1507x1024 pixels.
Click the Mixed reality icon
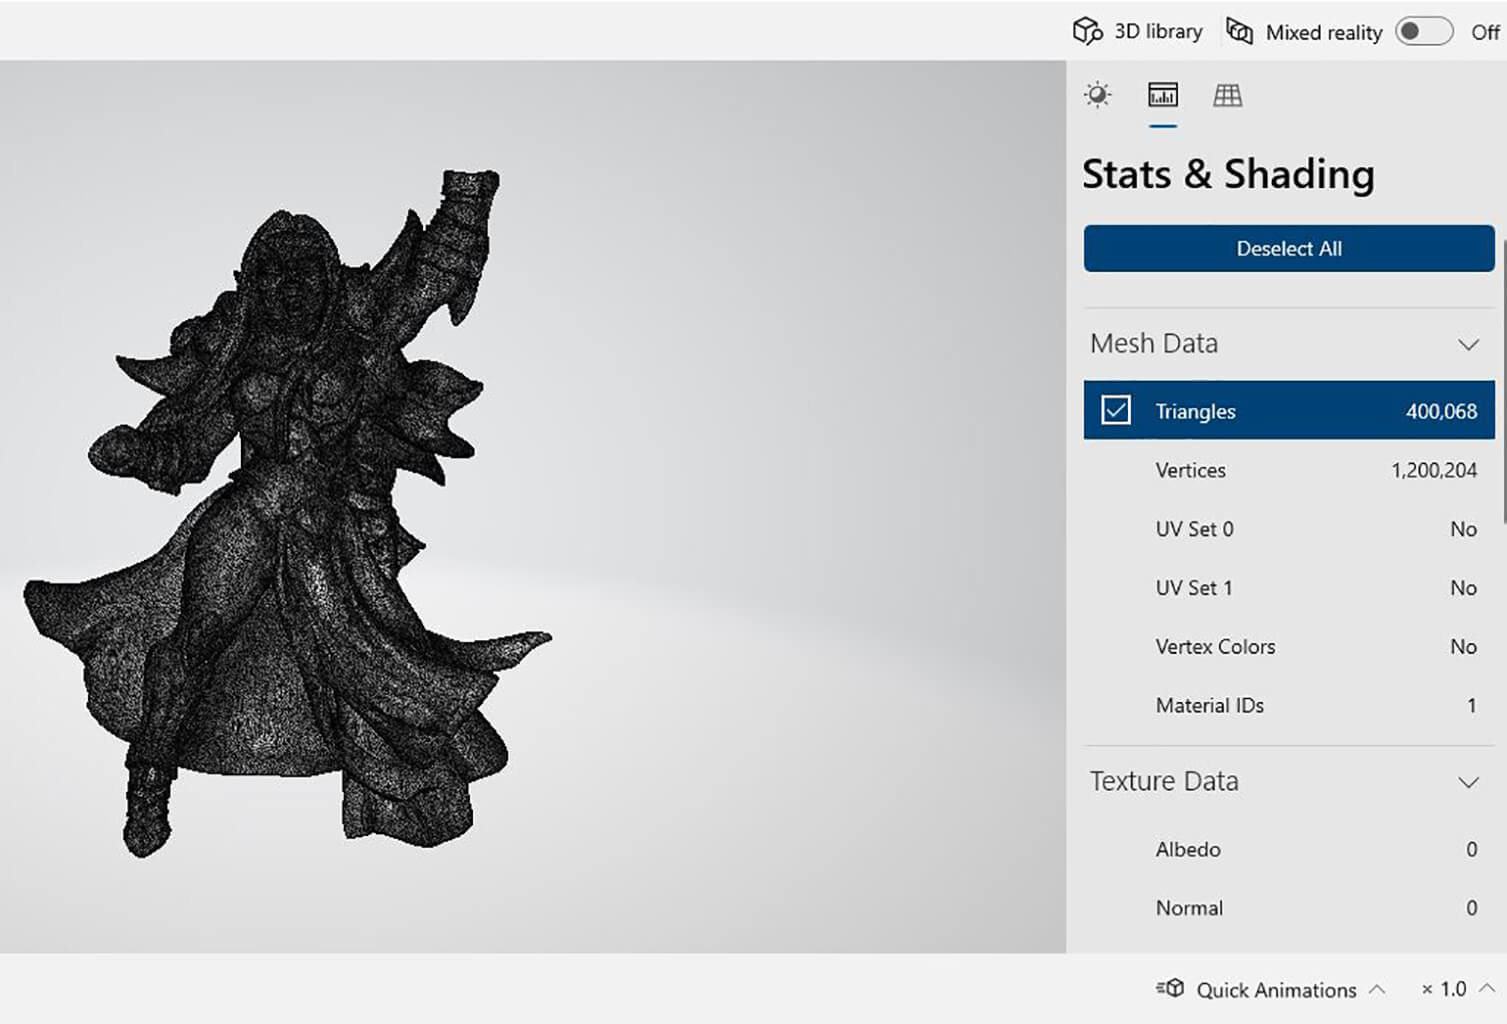pos(1239,31)
